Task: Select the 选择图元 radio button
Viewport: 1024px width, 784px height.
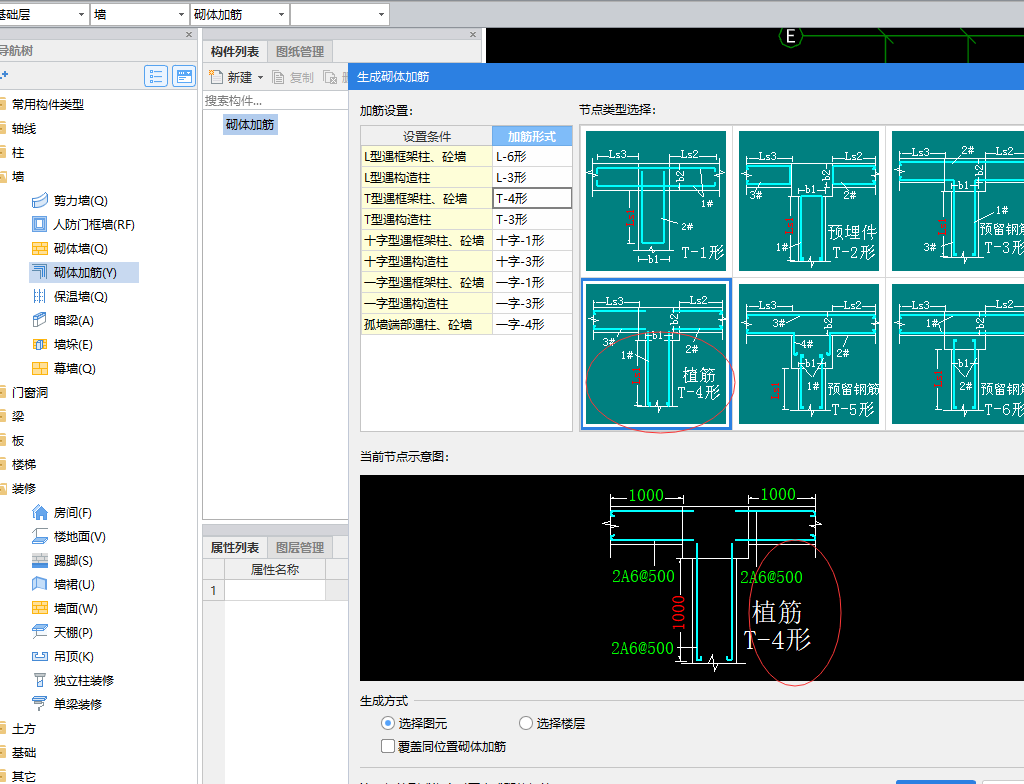Action: [388, 723]
